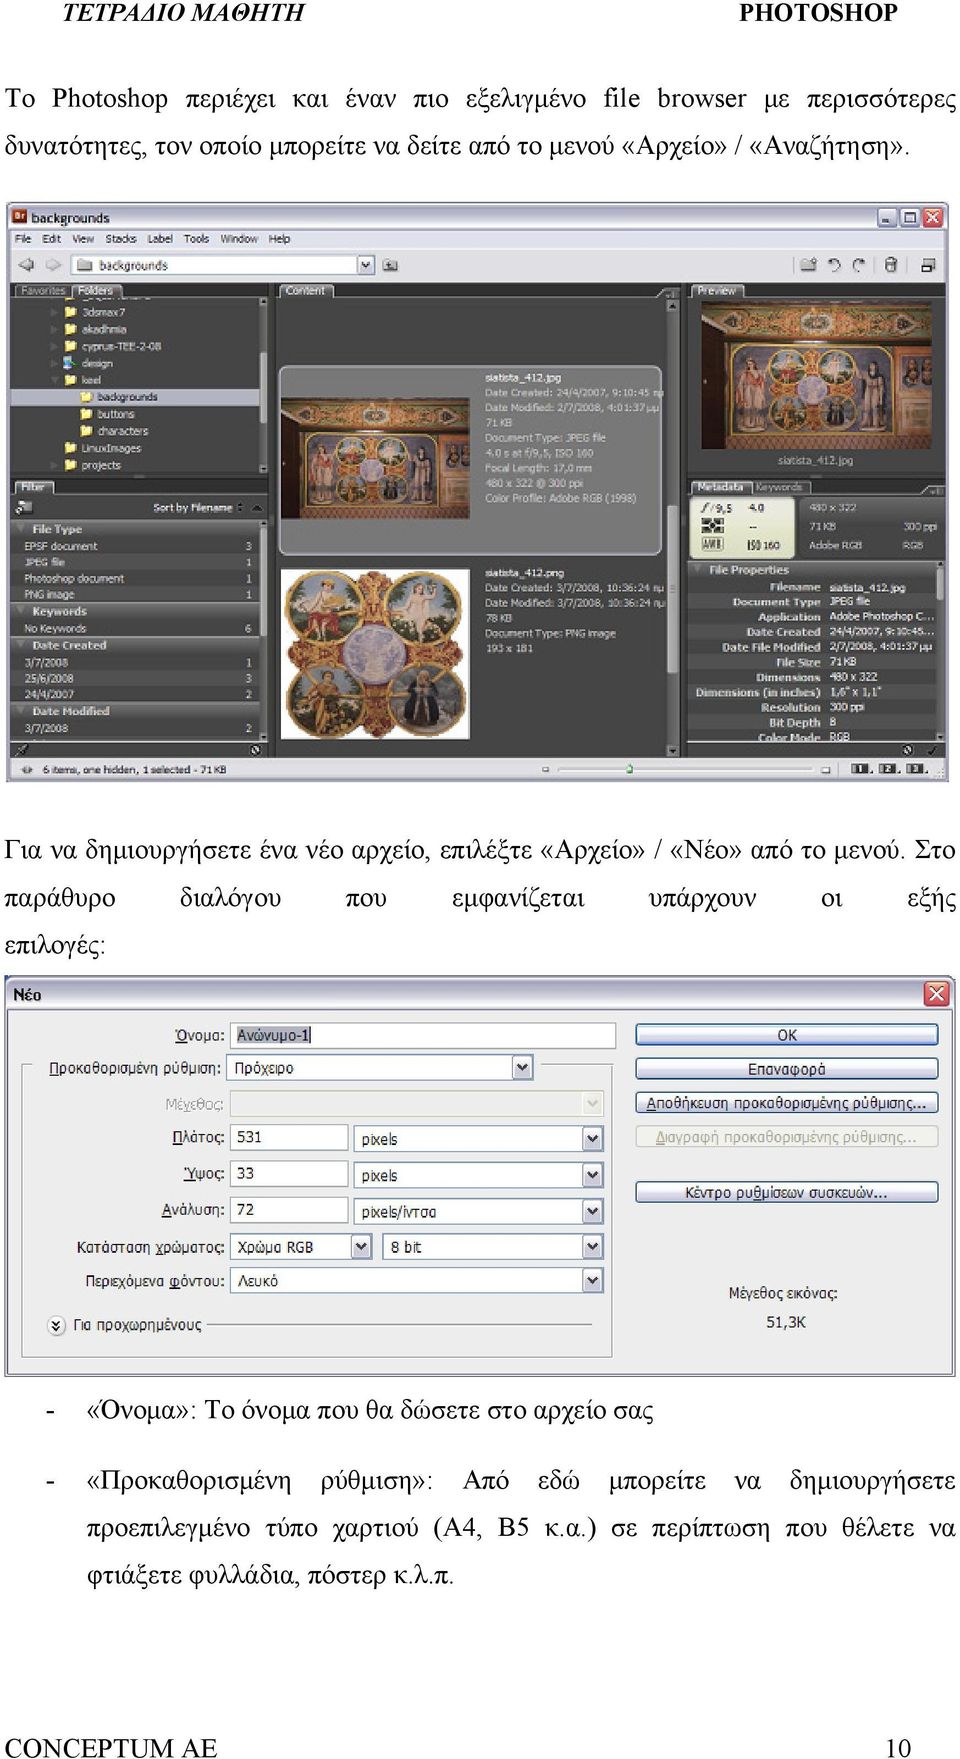Switch to workspace layout 2 button
Image resolution: width=960 pixels, height=1759 pixels.
[x=888, y=769]
